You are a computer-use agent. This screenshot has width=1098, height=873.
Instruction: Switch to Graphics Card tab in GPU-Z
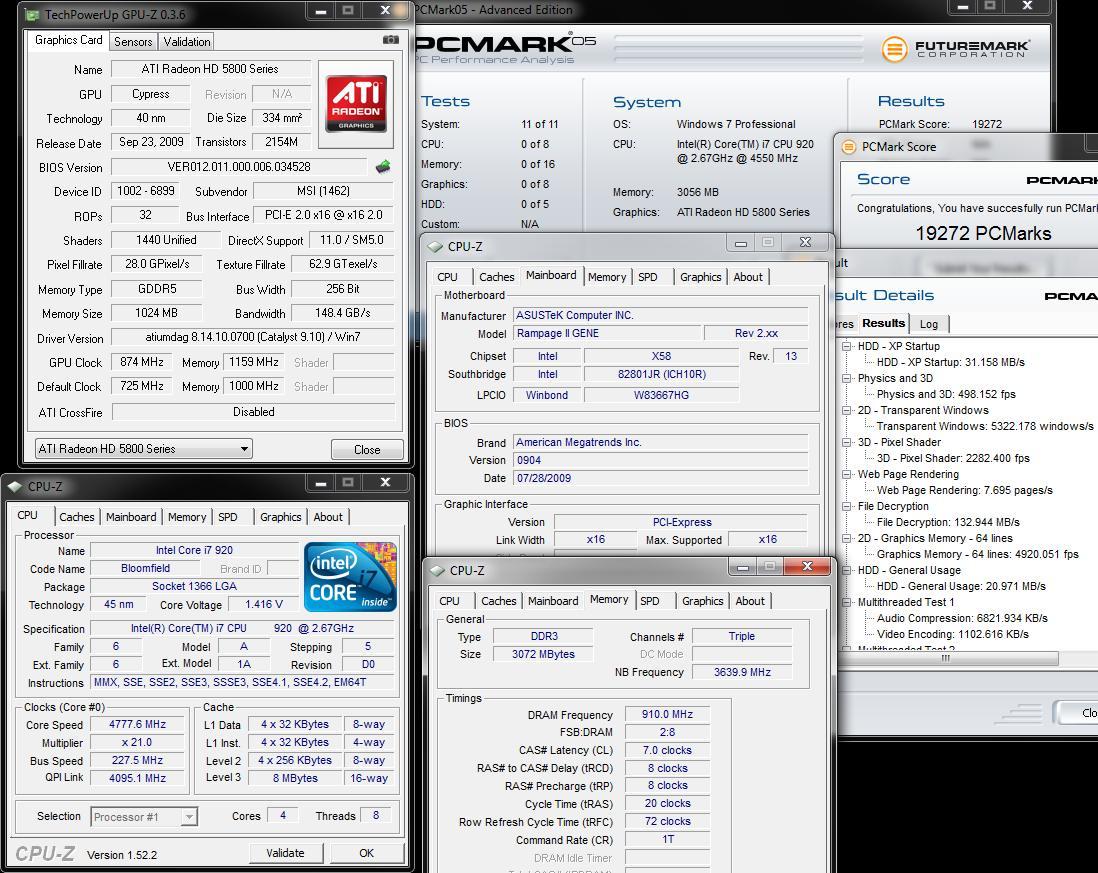[x=69, y=40]
